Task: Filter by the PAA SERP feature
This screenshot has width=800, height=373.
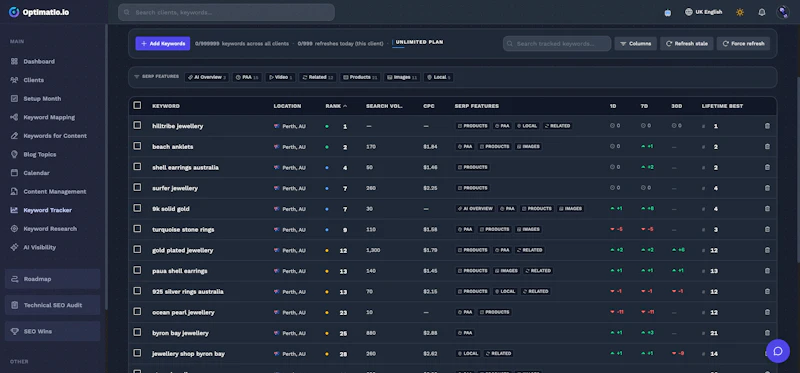Action: 247,77
